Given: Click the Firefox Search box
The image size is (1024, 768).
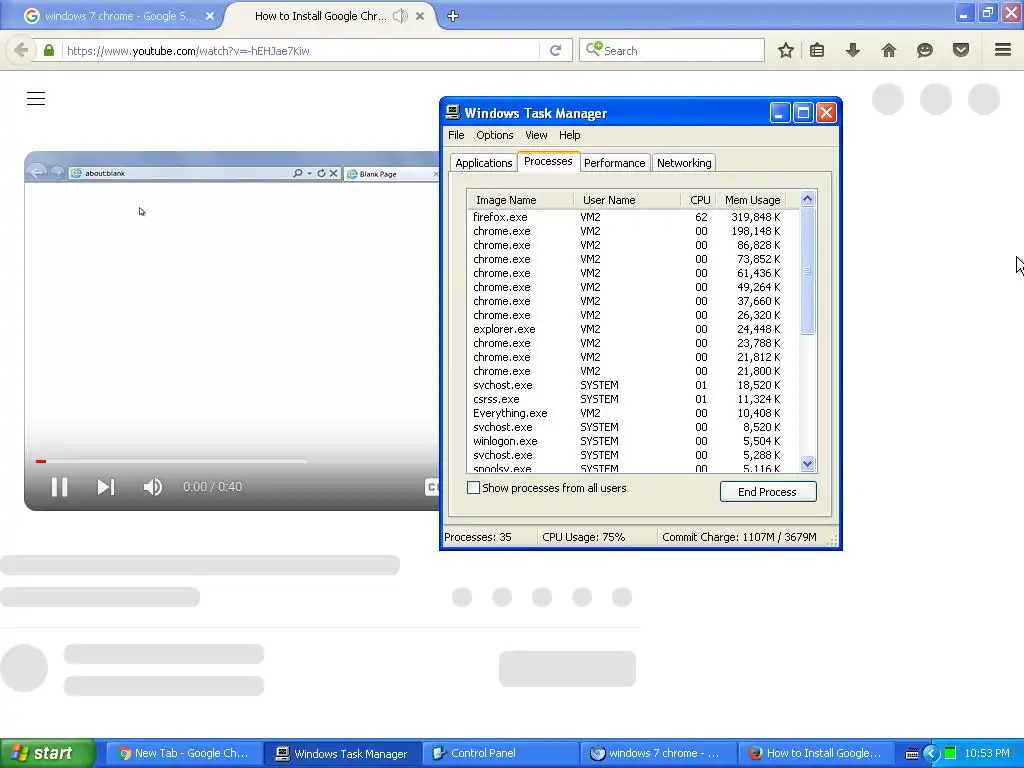Looking at the screenshot, I should (x=671, y=50).
